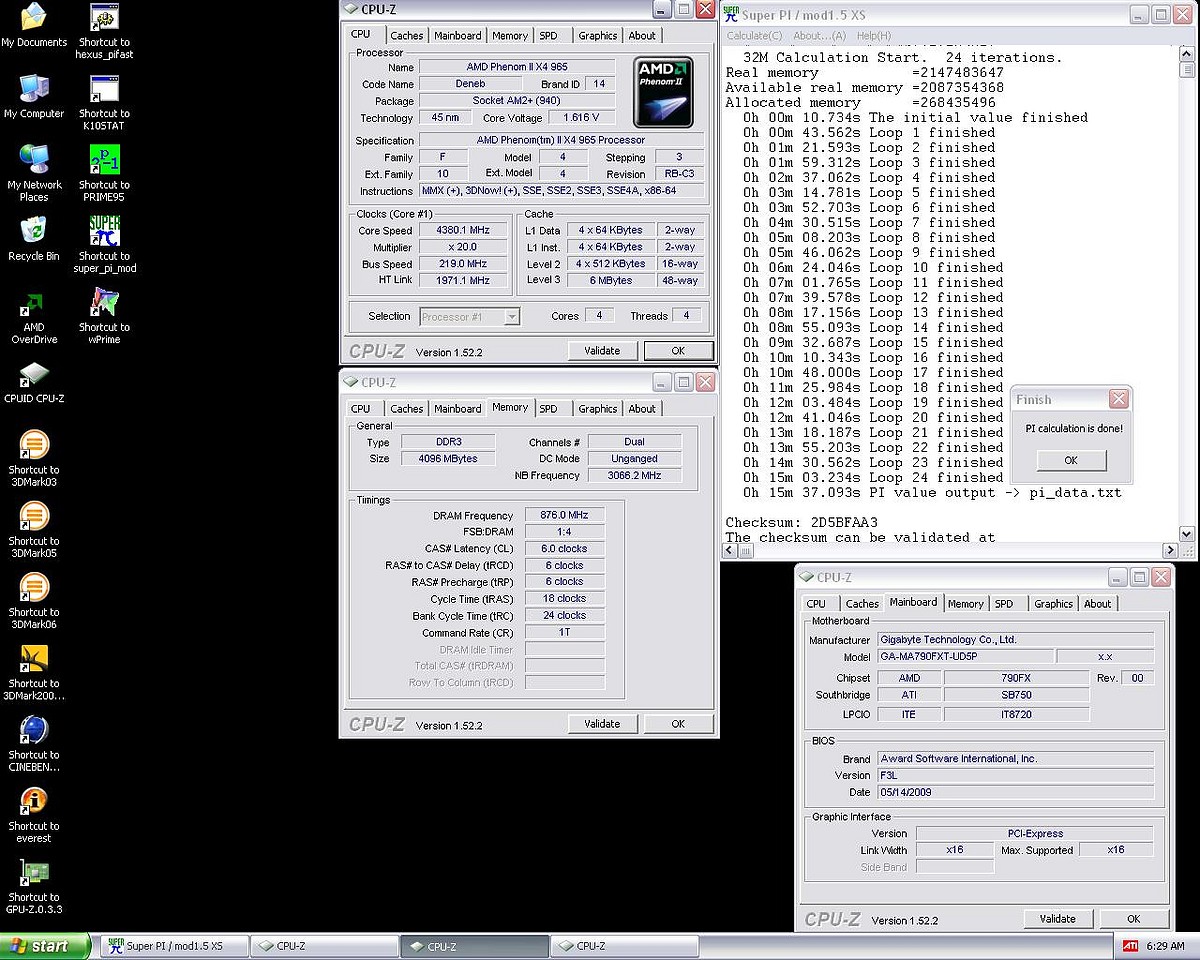
Task: Switch to CPU tab in the memory-timings CPU-Z window
Action: coord(361,409)
